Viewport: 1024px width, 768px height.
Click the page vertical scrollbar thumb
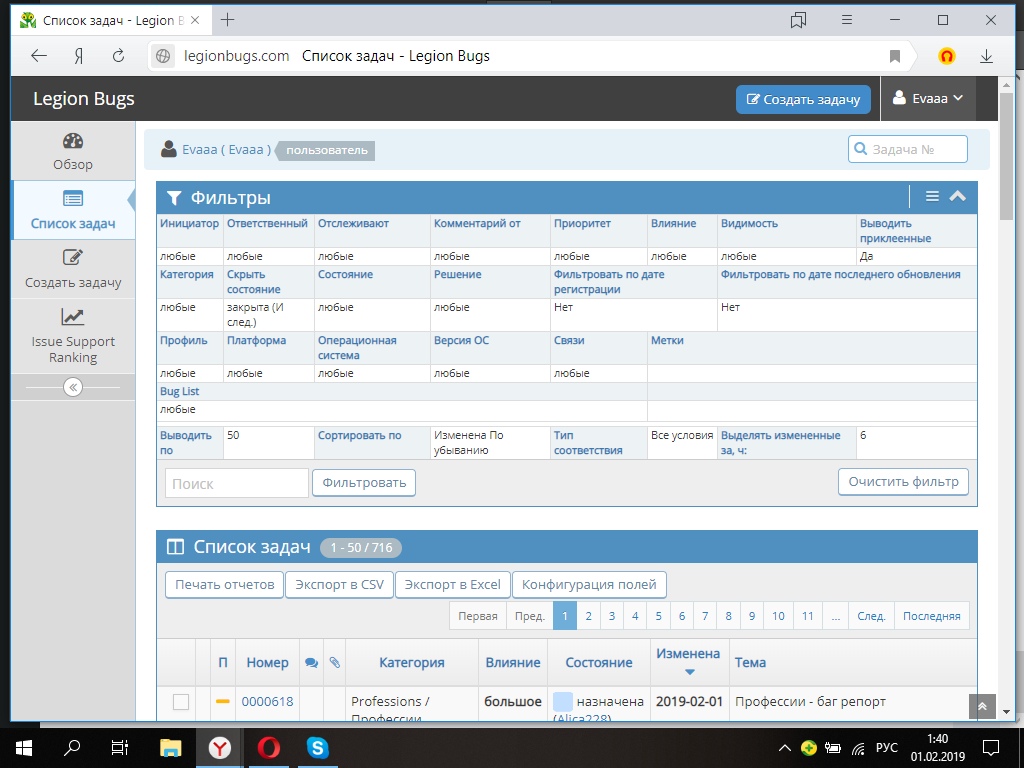pos(1006,155)
